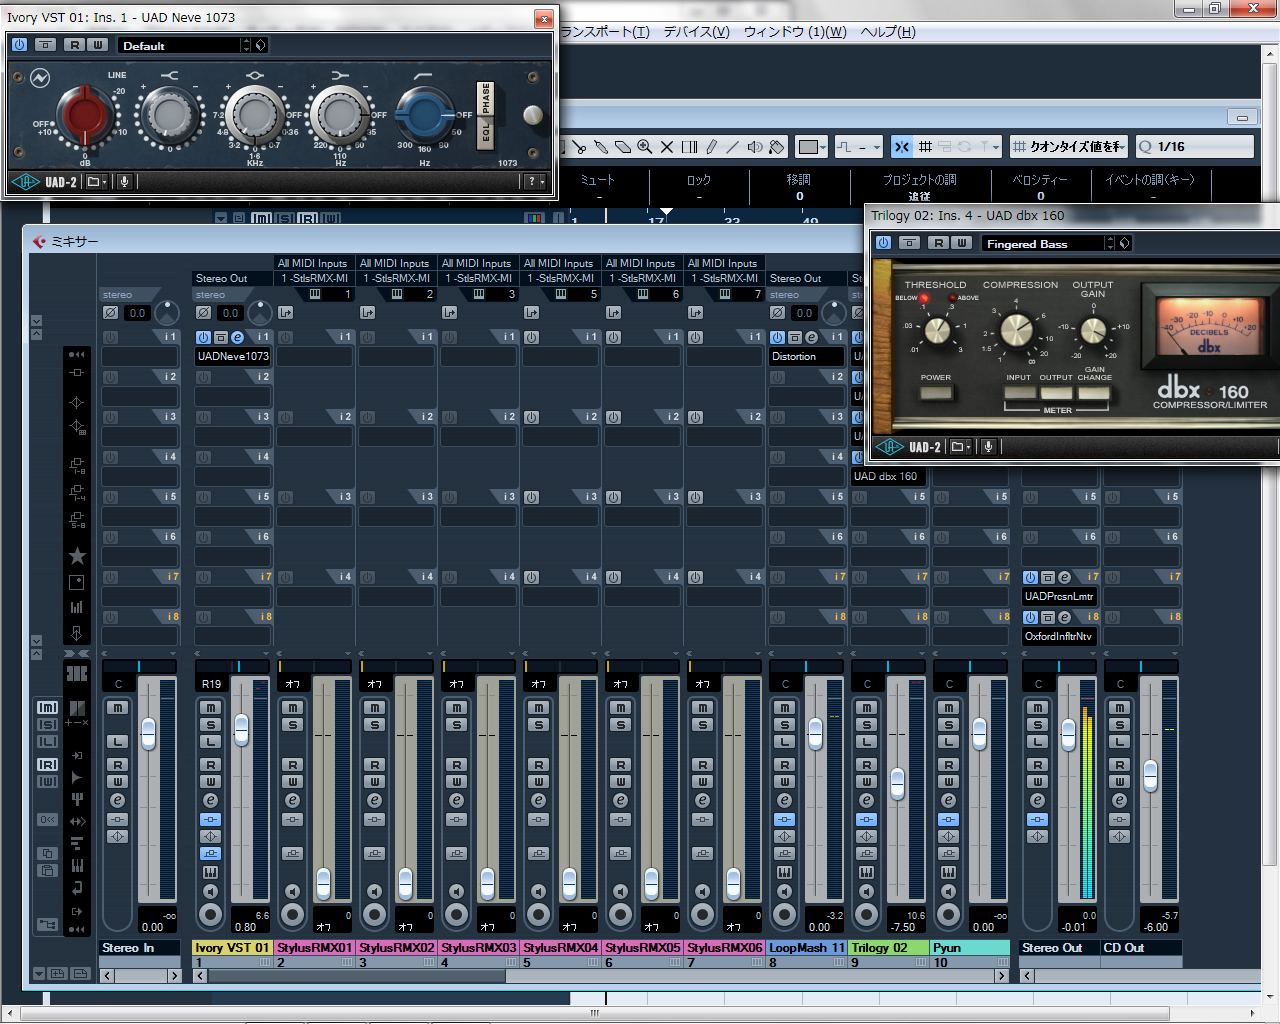Click the monitor speaker icon on StylusRMX01 channel
The width and height of the screenshot is (1280, 1024).
coord(292,891)
